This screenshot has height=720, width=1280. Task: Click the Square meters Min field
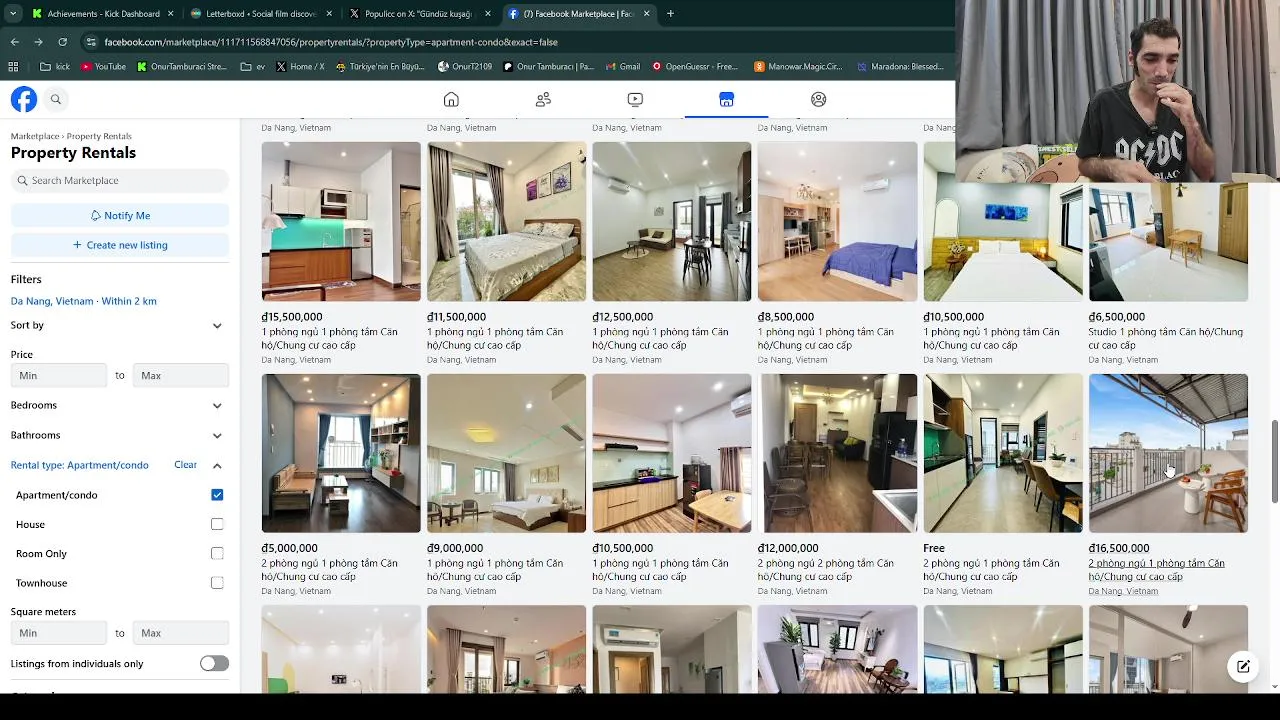point(59,633)
